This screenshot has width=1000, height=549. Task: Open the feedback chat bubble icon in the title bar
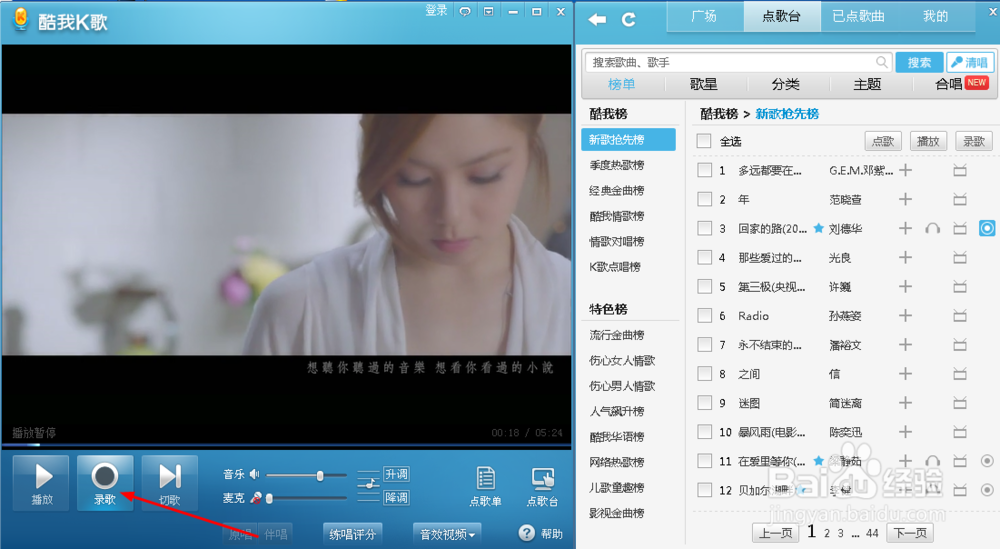[x=466, y=11]
